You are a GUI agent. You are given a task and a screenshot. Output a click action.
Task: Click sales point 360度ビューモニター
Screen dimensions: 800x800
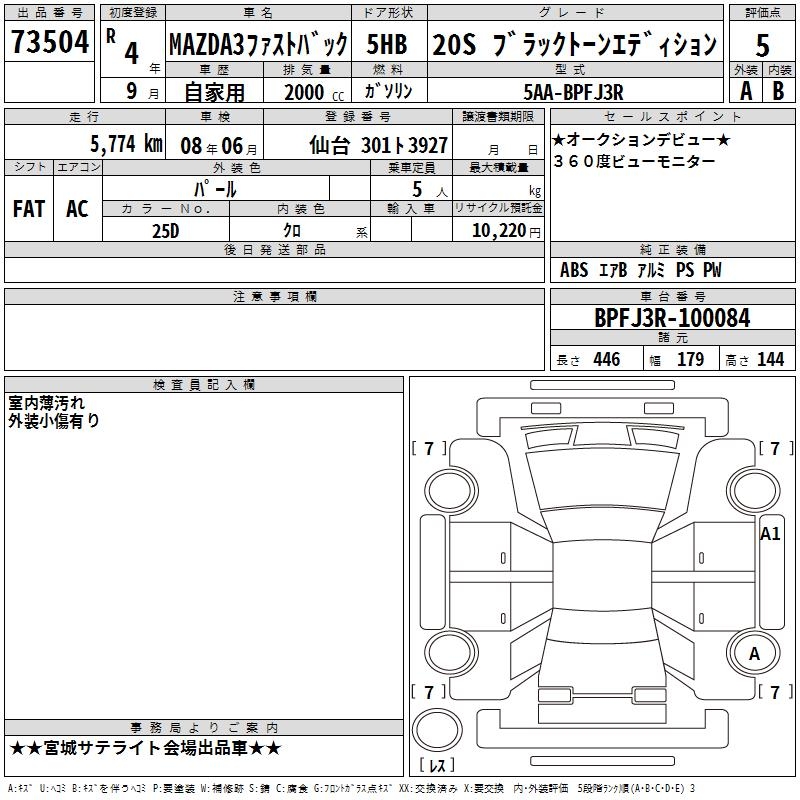tap(634, 161)
